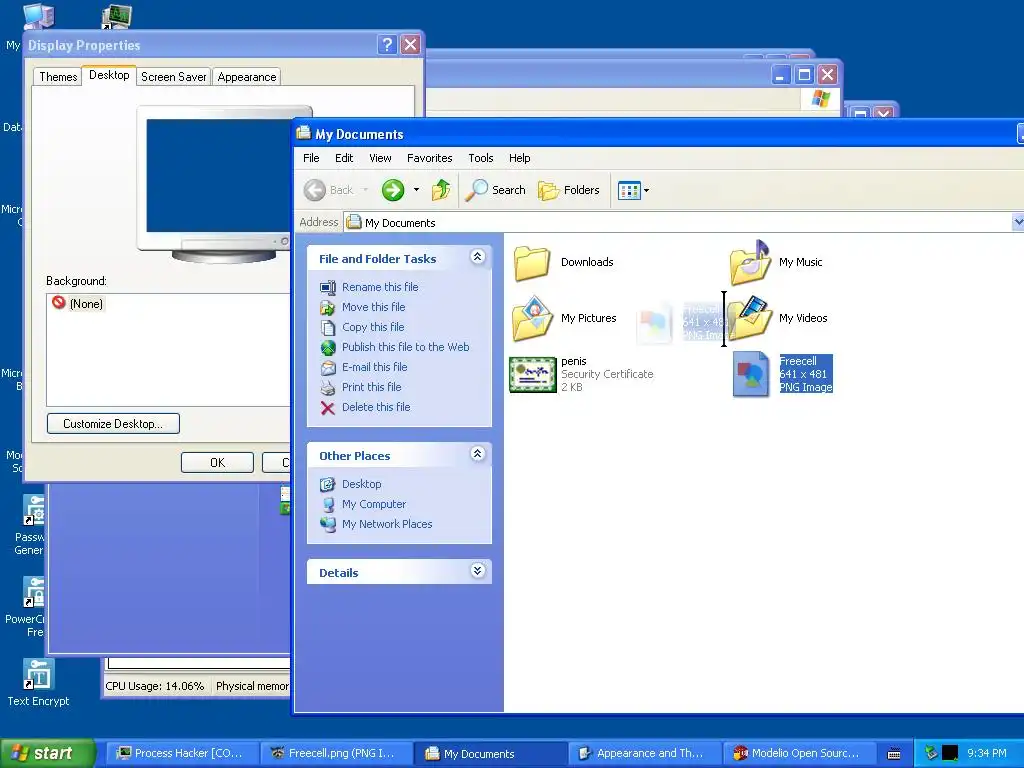The height and width of the screenshot is (768, 1024).
Task: Click the CPU Usage status text
Action: 154,686
